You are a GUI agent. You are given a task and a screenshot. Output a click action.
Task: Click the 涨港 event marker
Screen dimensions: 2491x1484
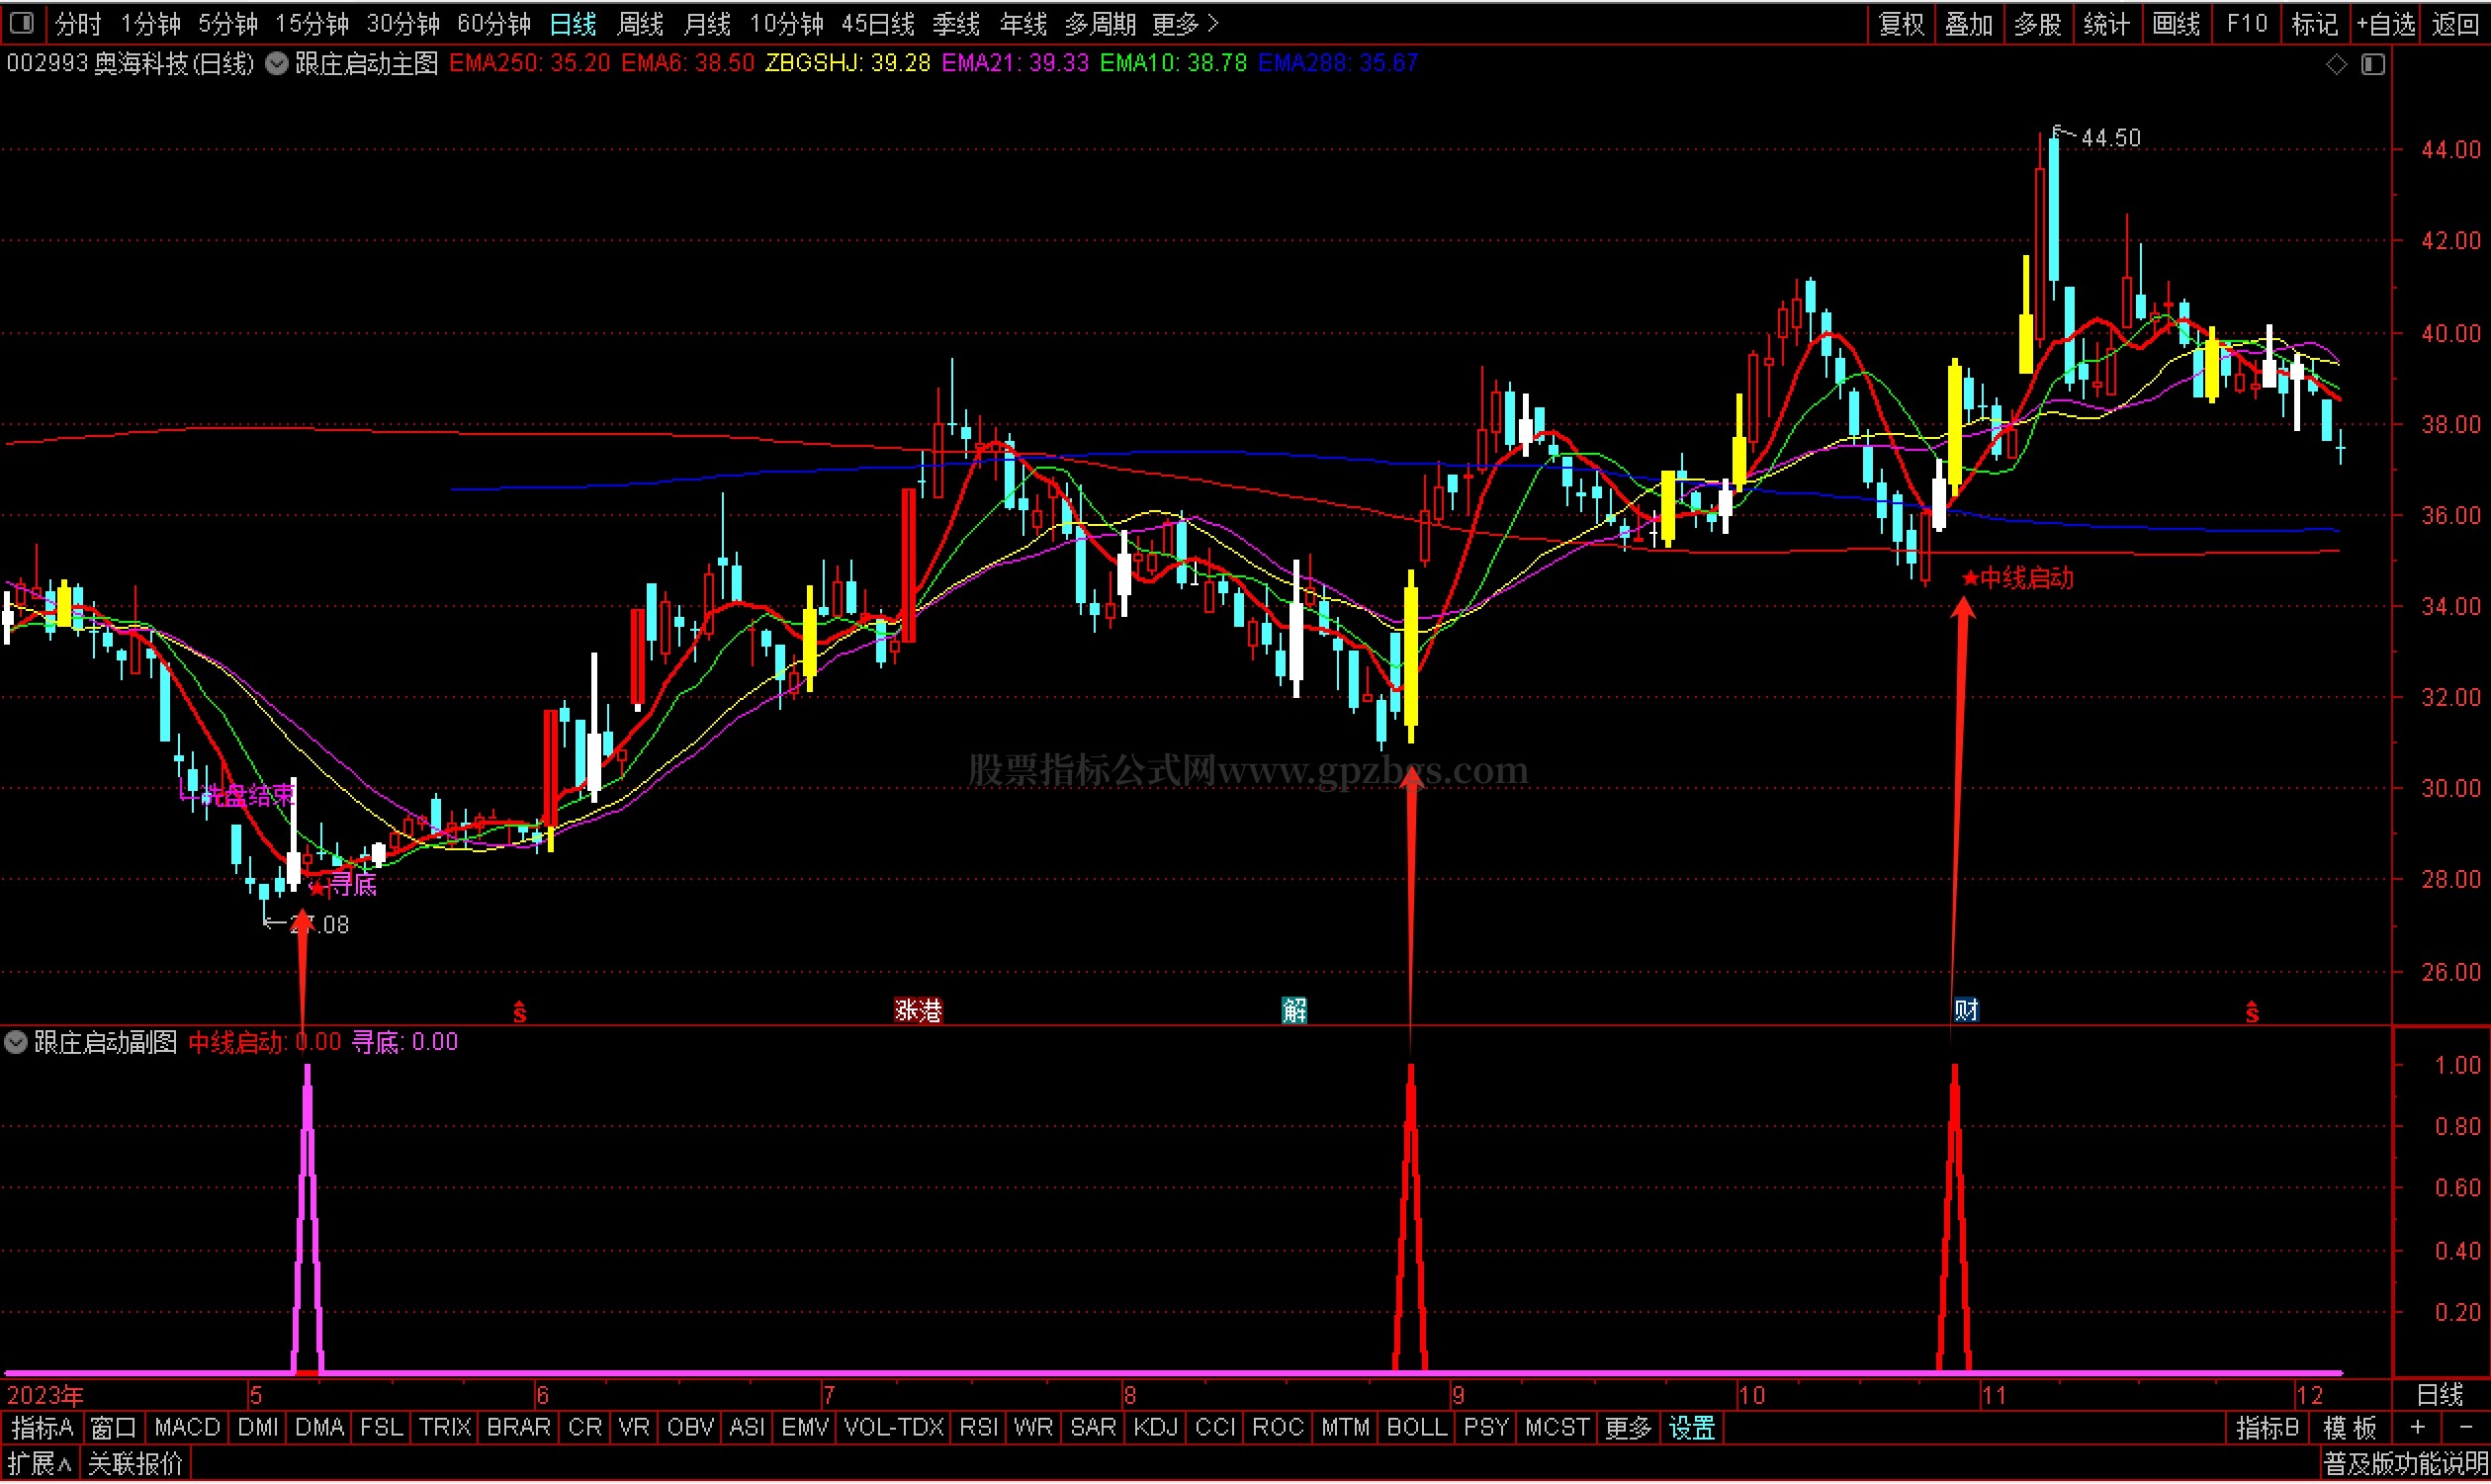[918, 1011]
